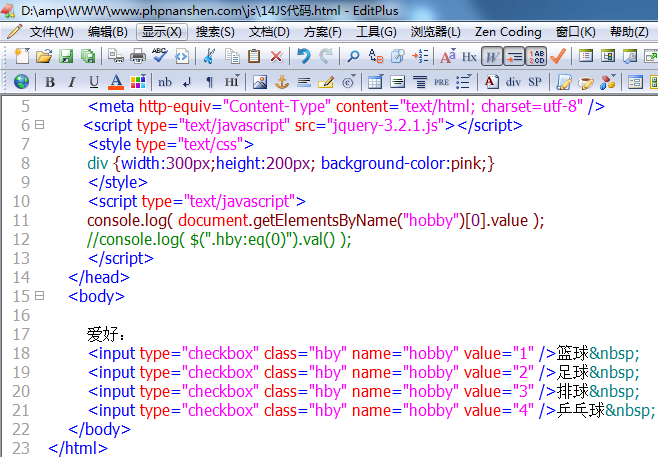This screenshot has height=457, width=658.
Task: Insert span (SP) tag
Action: click(x=535, y=82)
